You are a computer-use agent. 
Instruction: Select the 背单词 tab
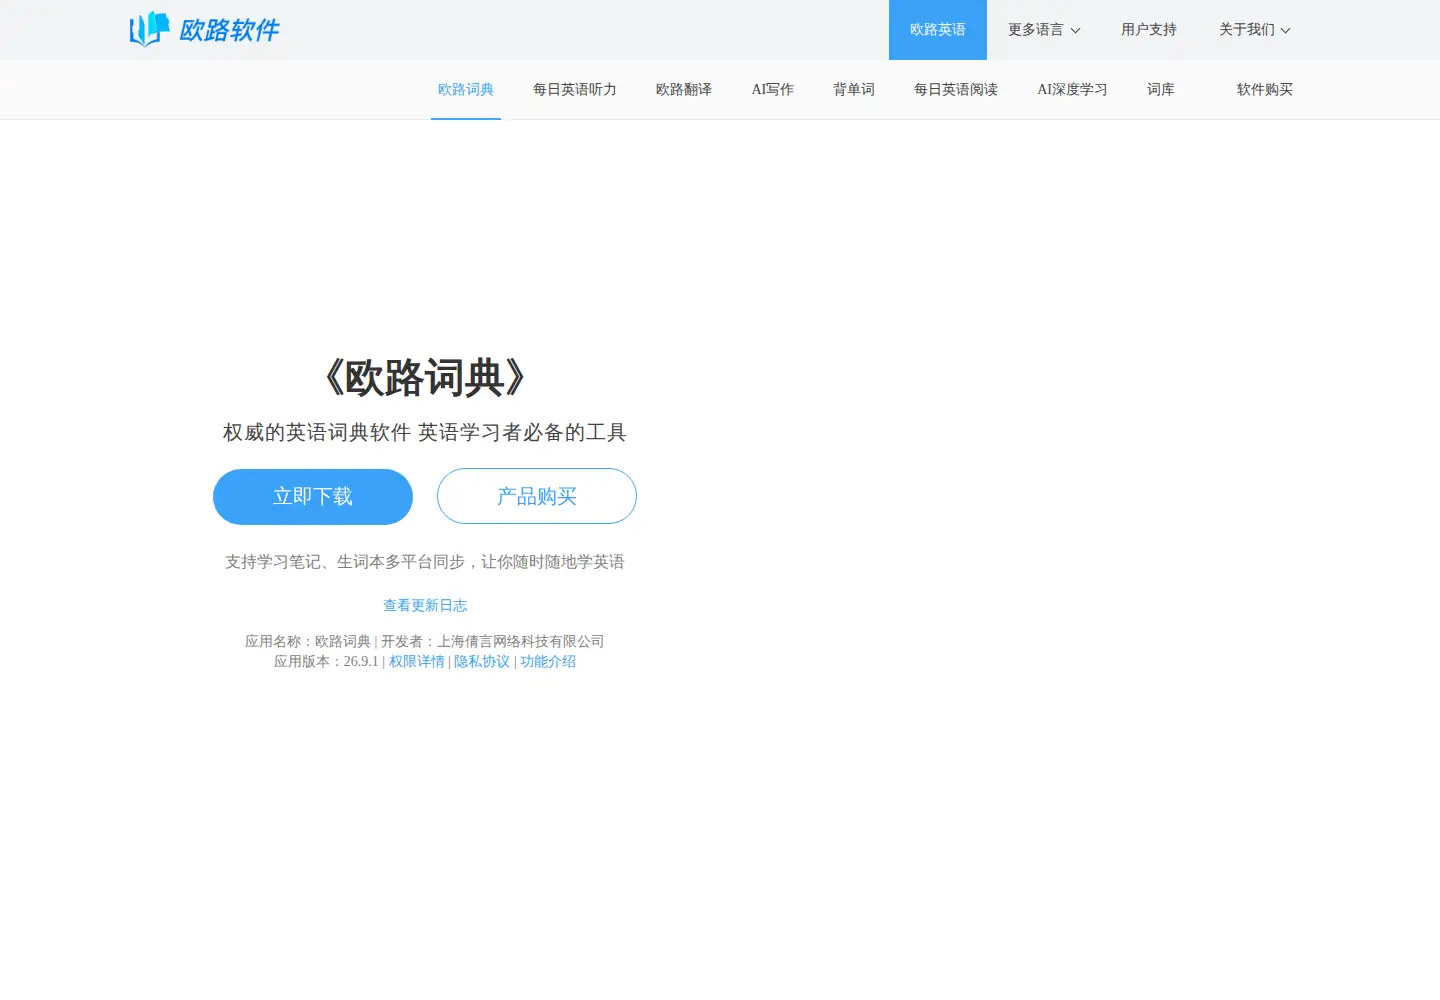854,90
